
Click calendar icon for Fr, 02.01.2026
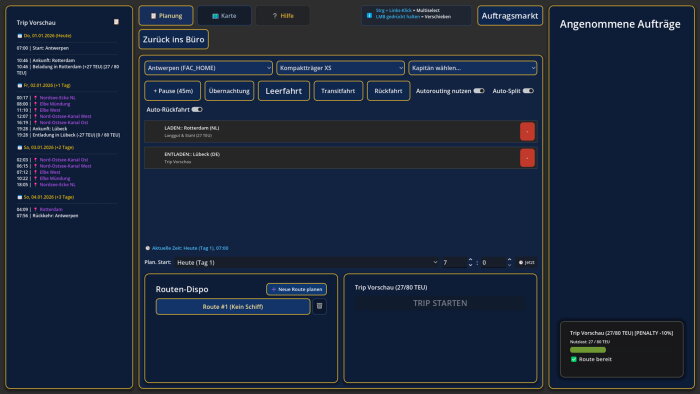coord(19,85)
